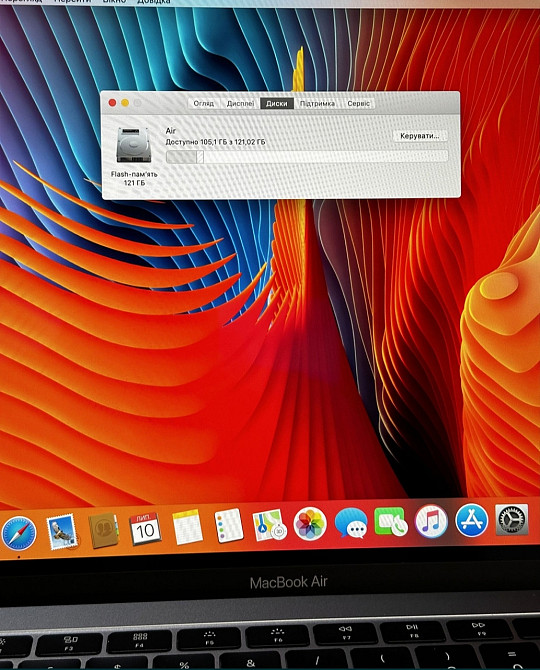Switch to the Дисплеї tab

point(240,103)
